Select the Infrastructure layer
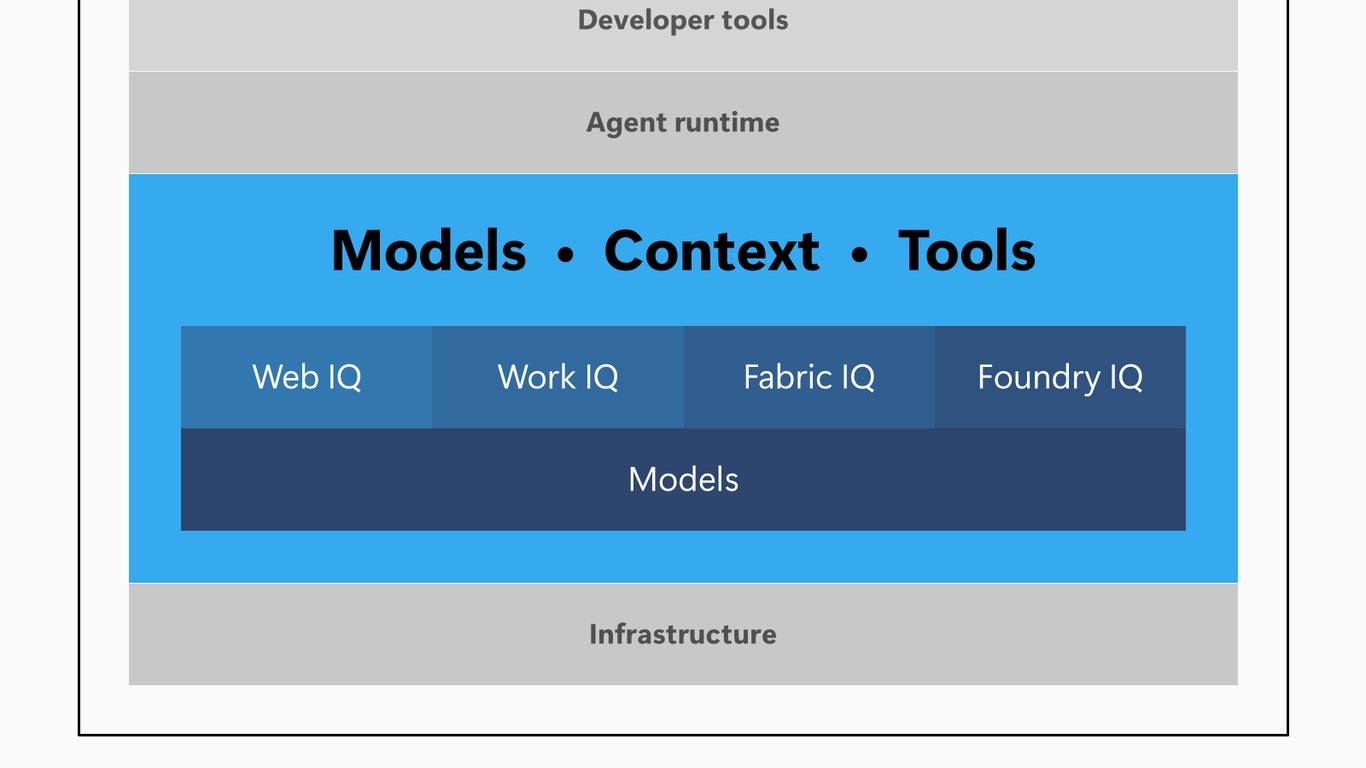Image resolution: width=1366 pixels, height=768 pixels. click(683, 634)
